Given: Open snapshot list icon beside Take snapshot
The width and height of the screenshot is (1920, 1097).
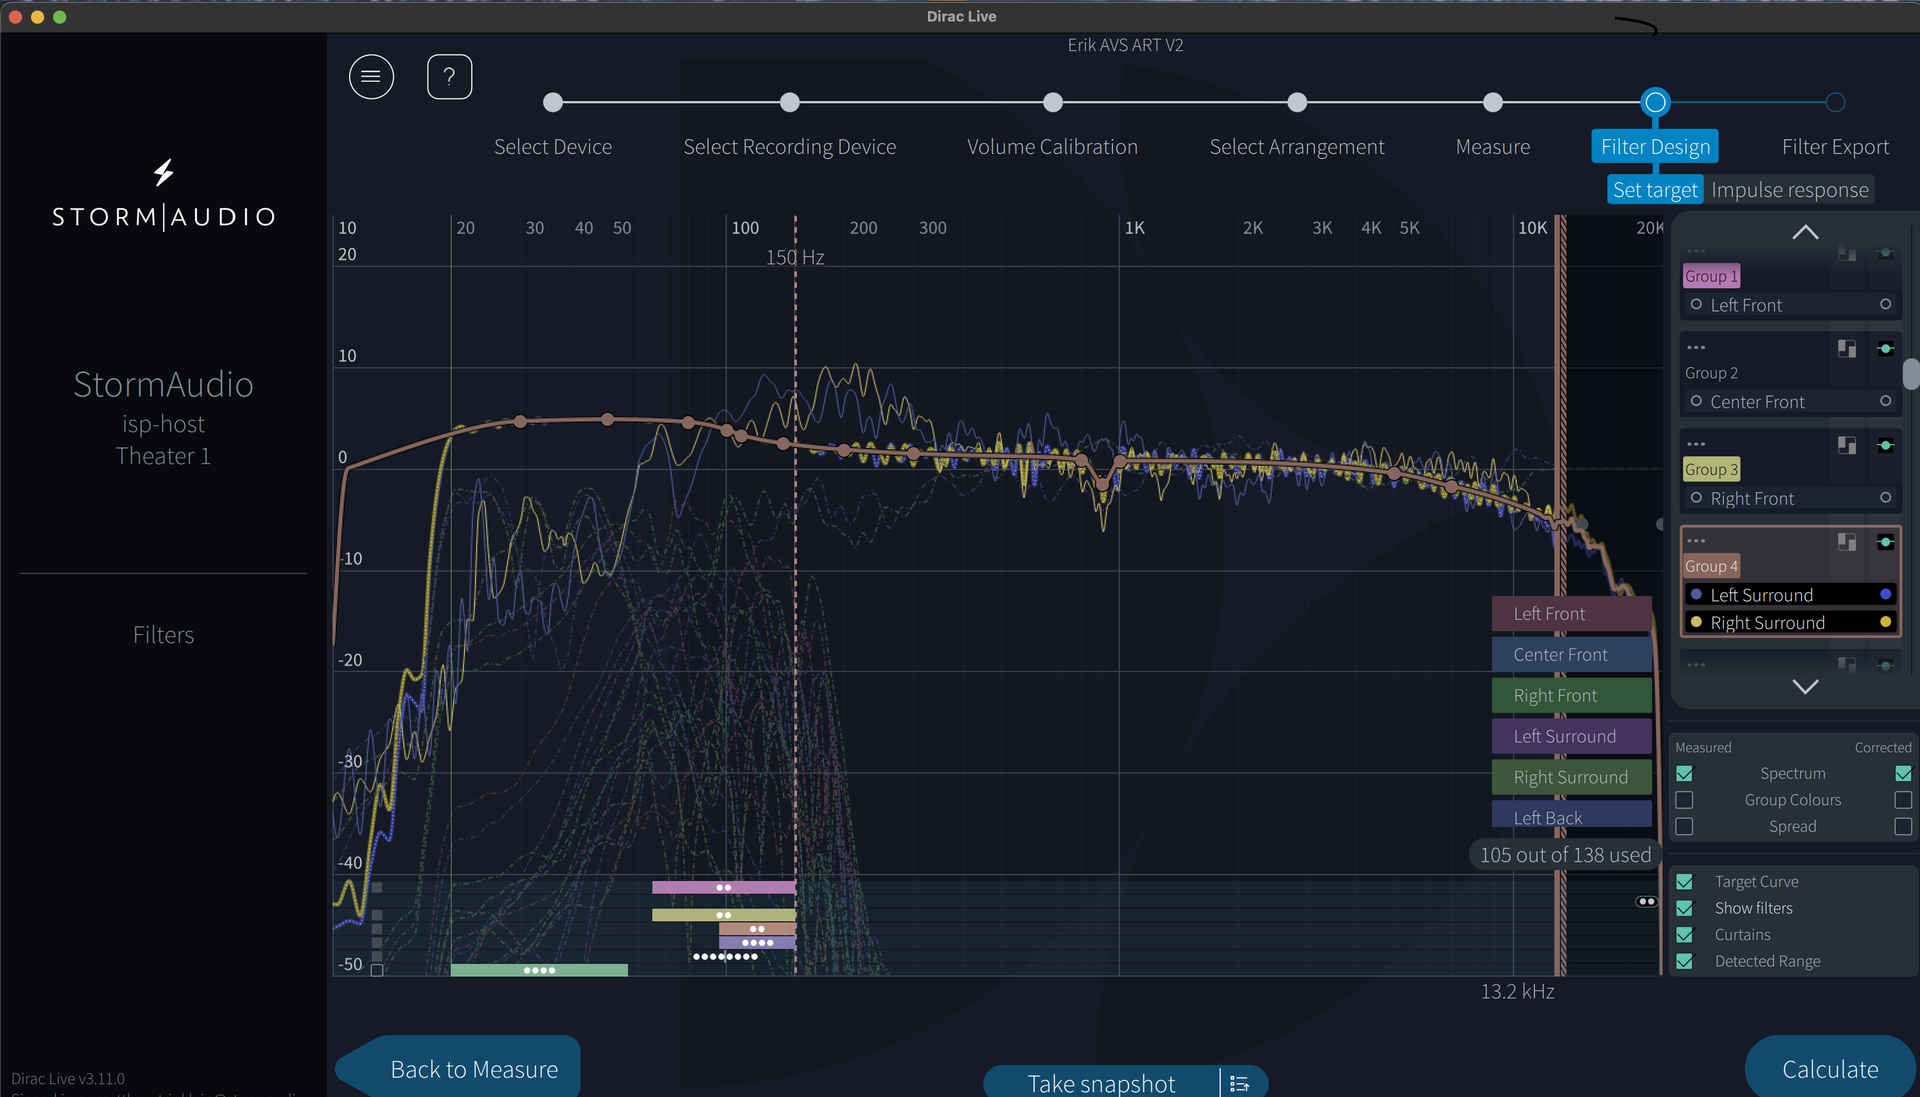Looking at the screenshot, I should (1240, 1083).
